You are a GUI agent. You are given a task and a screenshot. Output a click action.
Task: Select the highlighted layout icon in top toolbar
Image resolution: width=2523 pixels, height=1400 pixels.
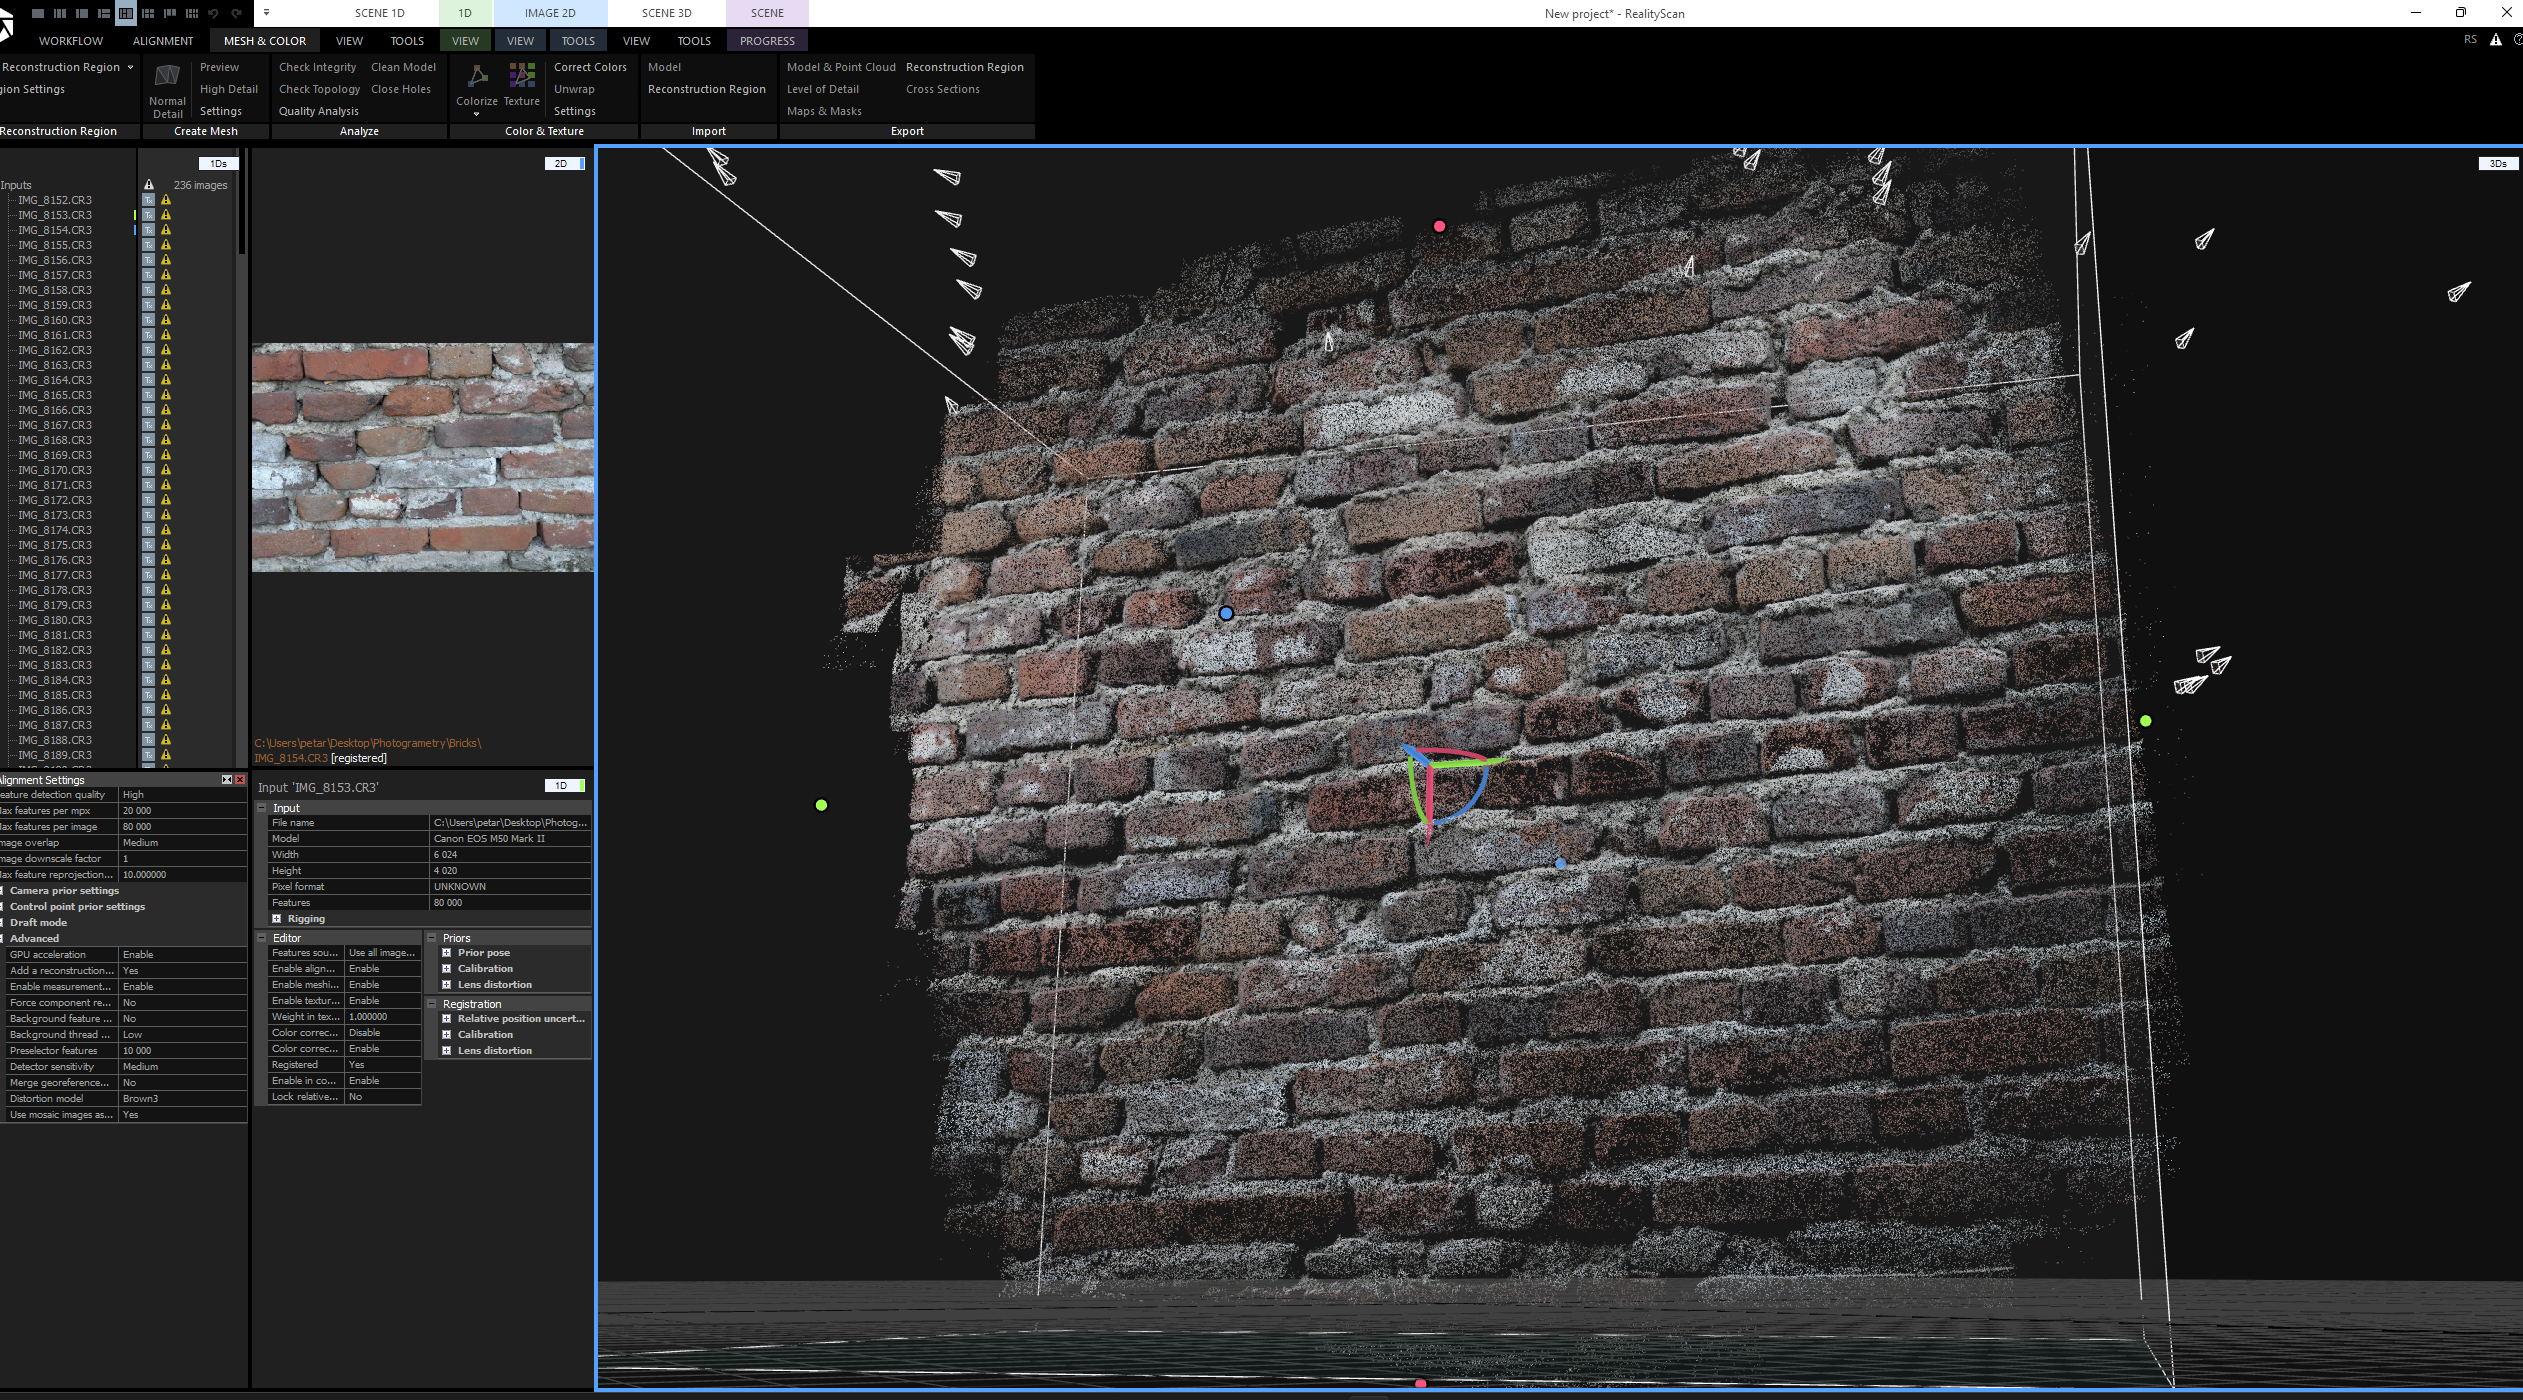pyautogui.click(x=125, y=13)
